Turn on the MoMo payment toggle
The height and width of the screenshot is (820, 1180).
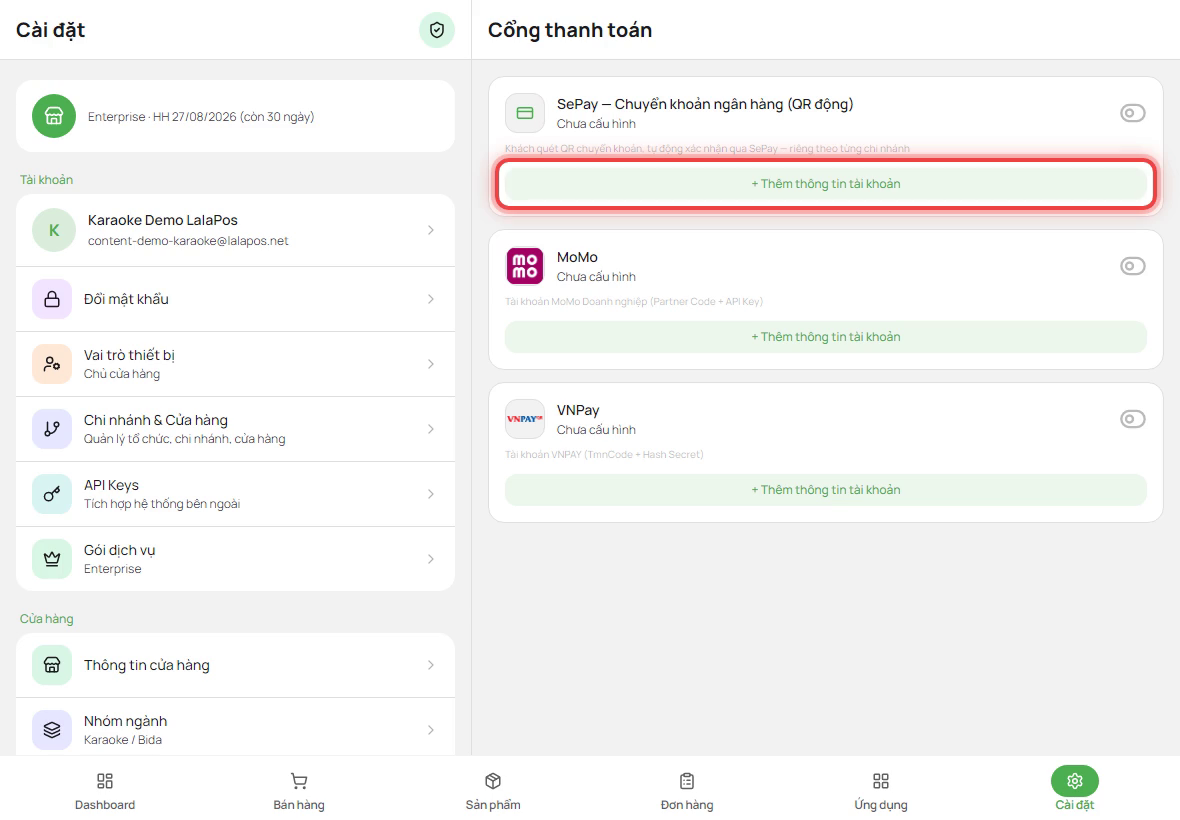[x=1132, y=266]
